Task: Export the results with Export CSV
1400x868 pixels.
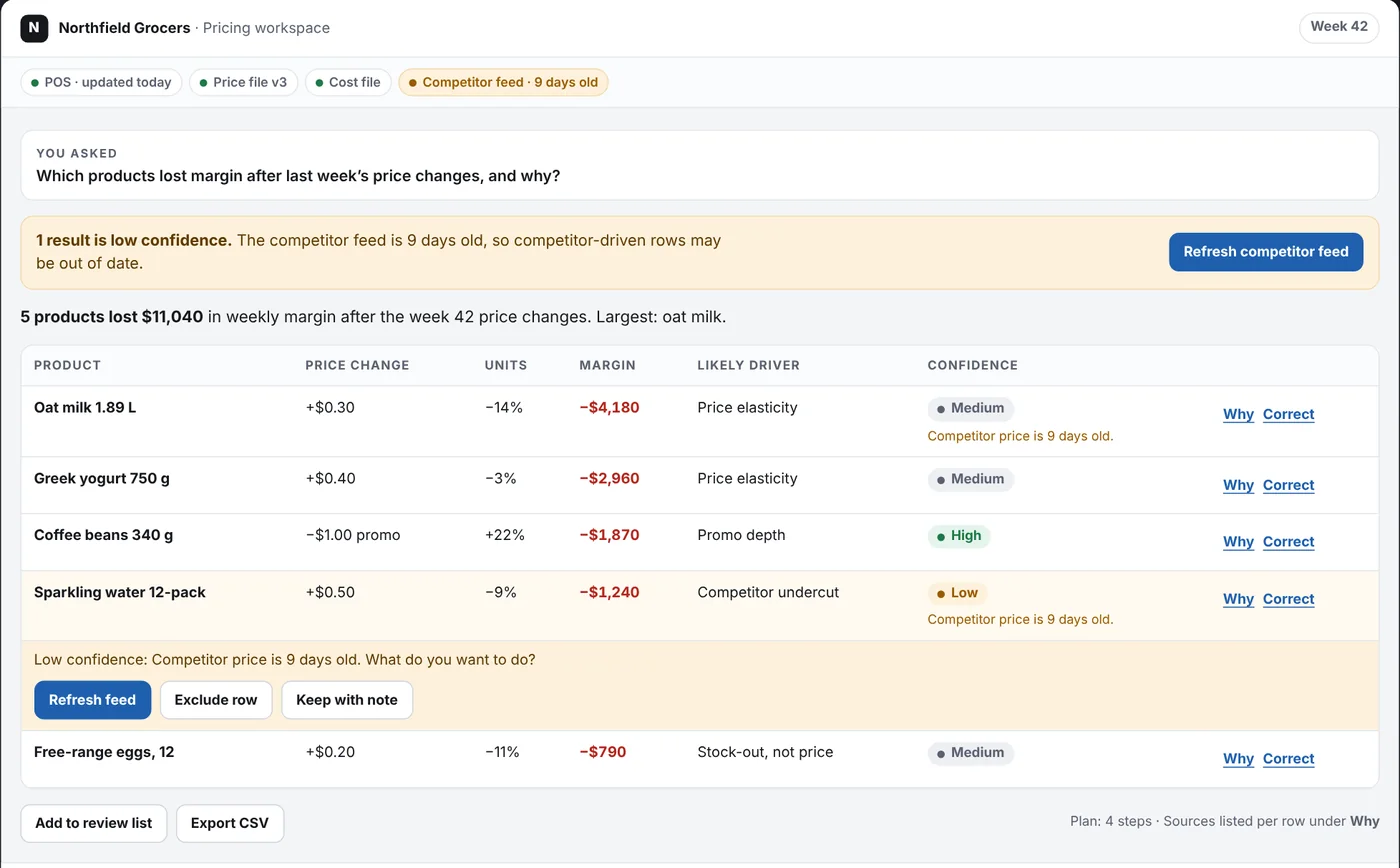Action: coord(230,823)
